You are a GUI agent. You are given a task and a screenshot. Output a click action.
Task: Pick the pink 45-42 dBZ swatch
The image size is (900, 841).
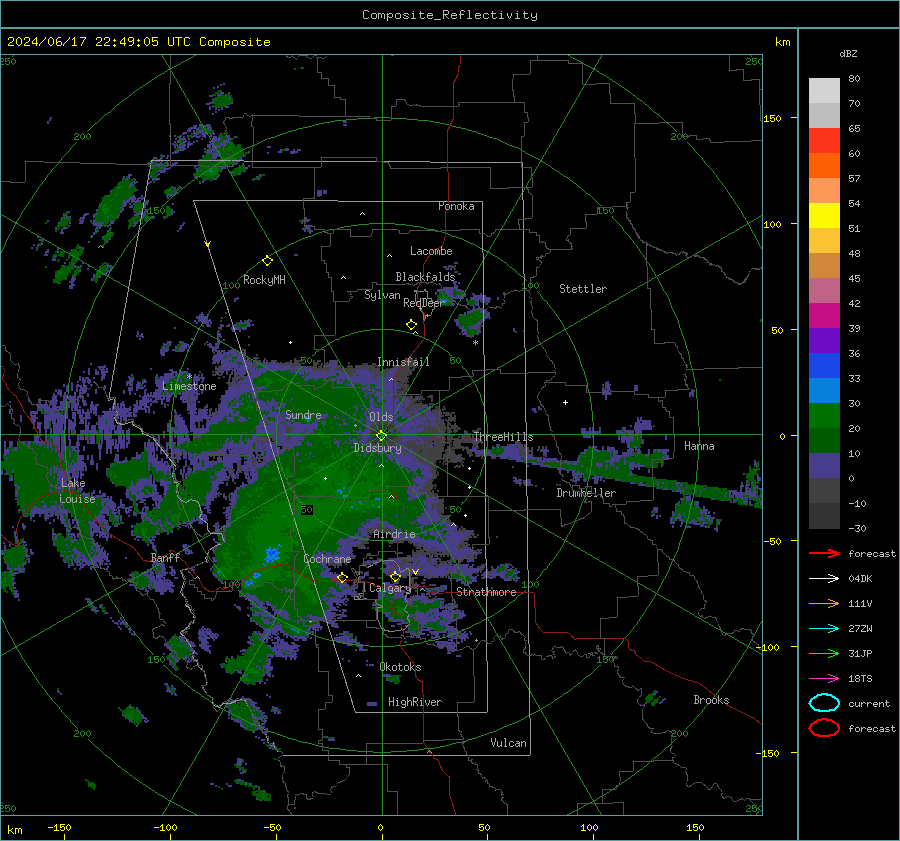[824, 291]
